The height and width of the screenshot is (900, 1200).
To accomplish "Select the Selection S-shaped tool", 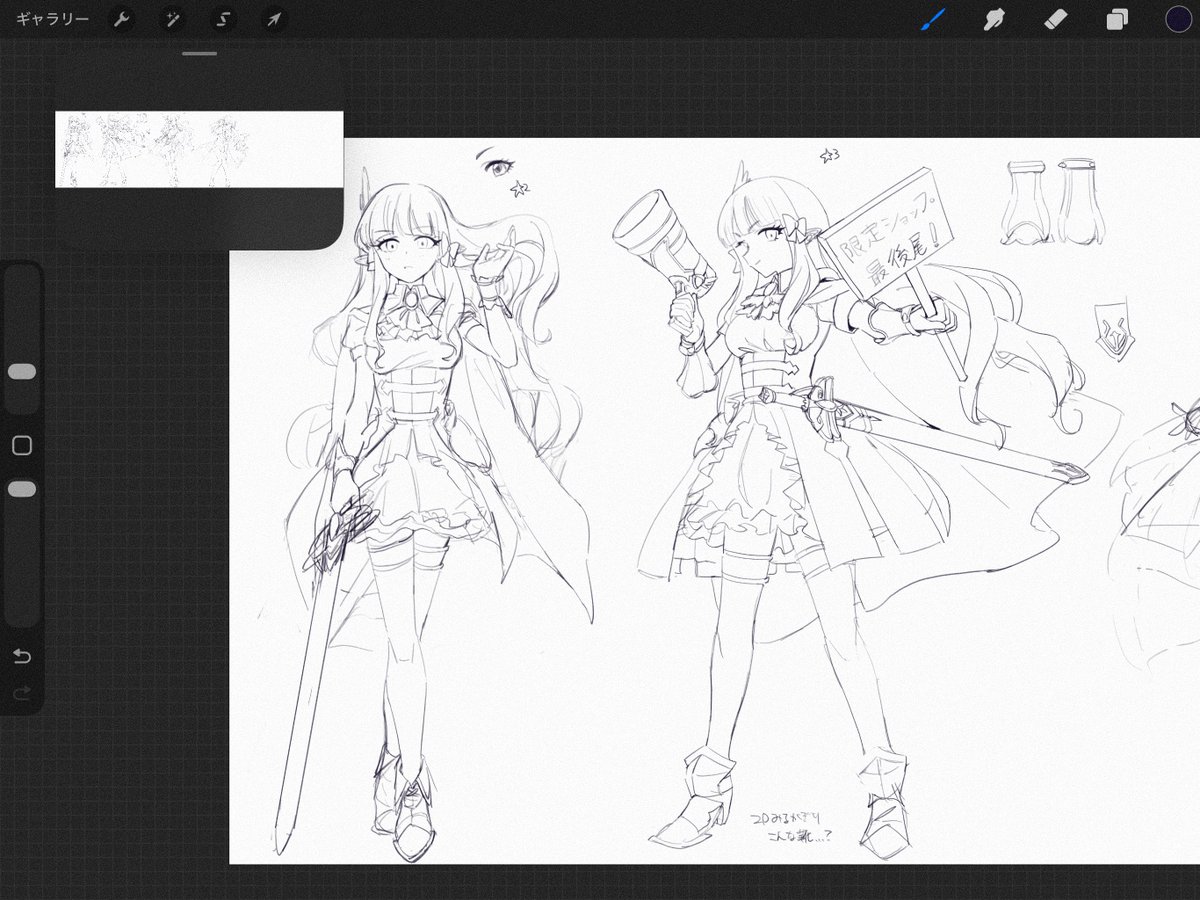I will coord(223,20).
